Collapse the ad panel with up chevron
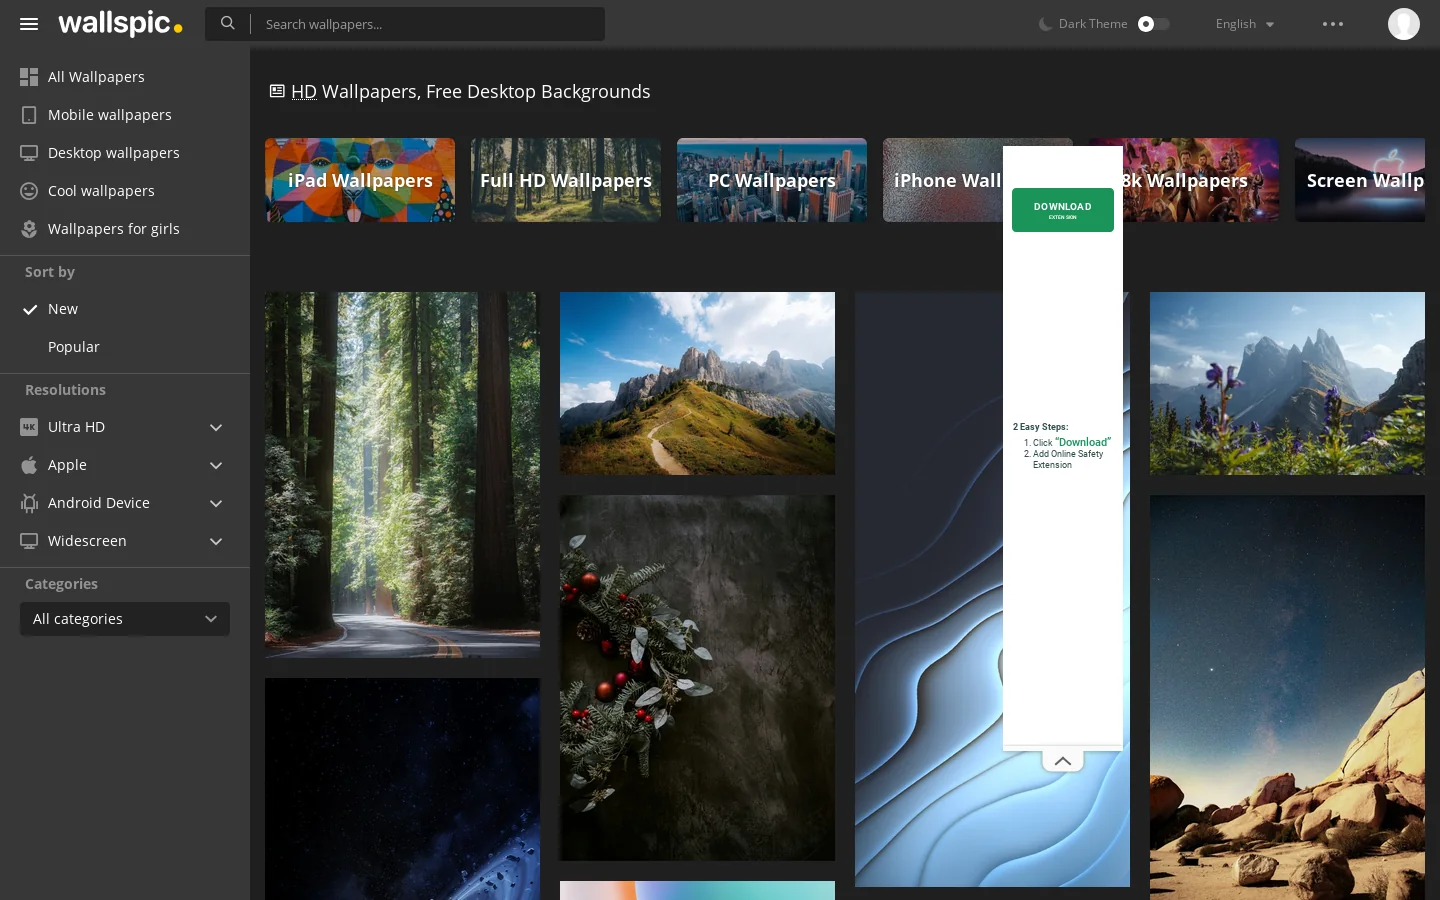1440x900 pixels. tap(1063, 761)
